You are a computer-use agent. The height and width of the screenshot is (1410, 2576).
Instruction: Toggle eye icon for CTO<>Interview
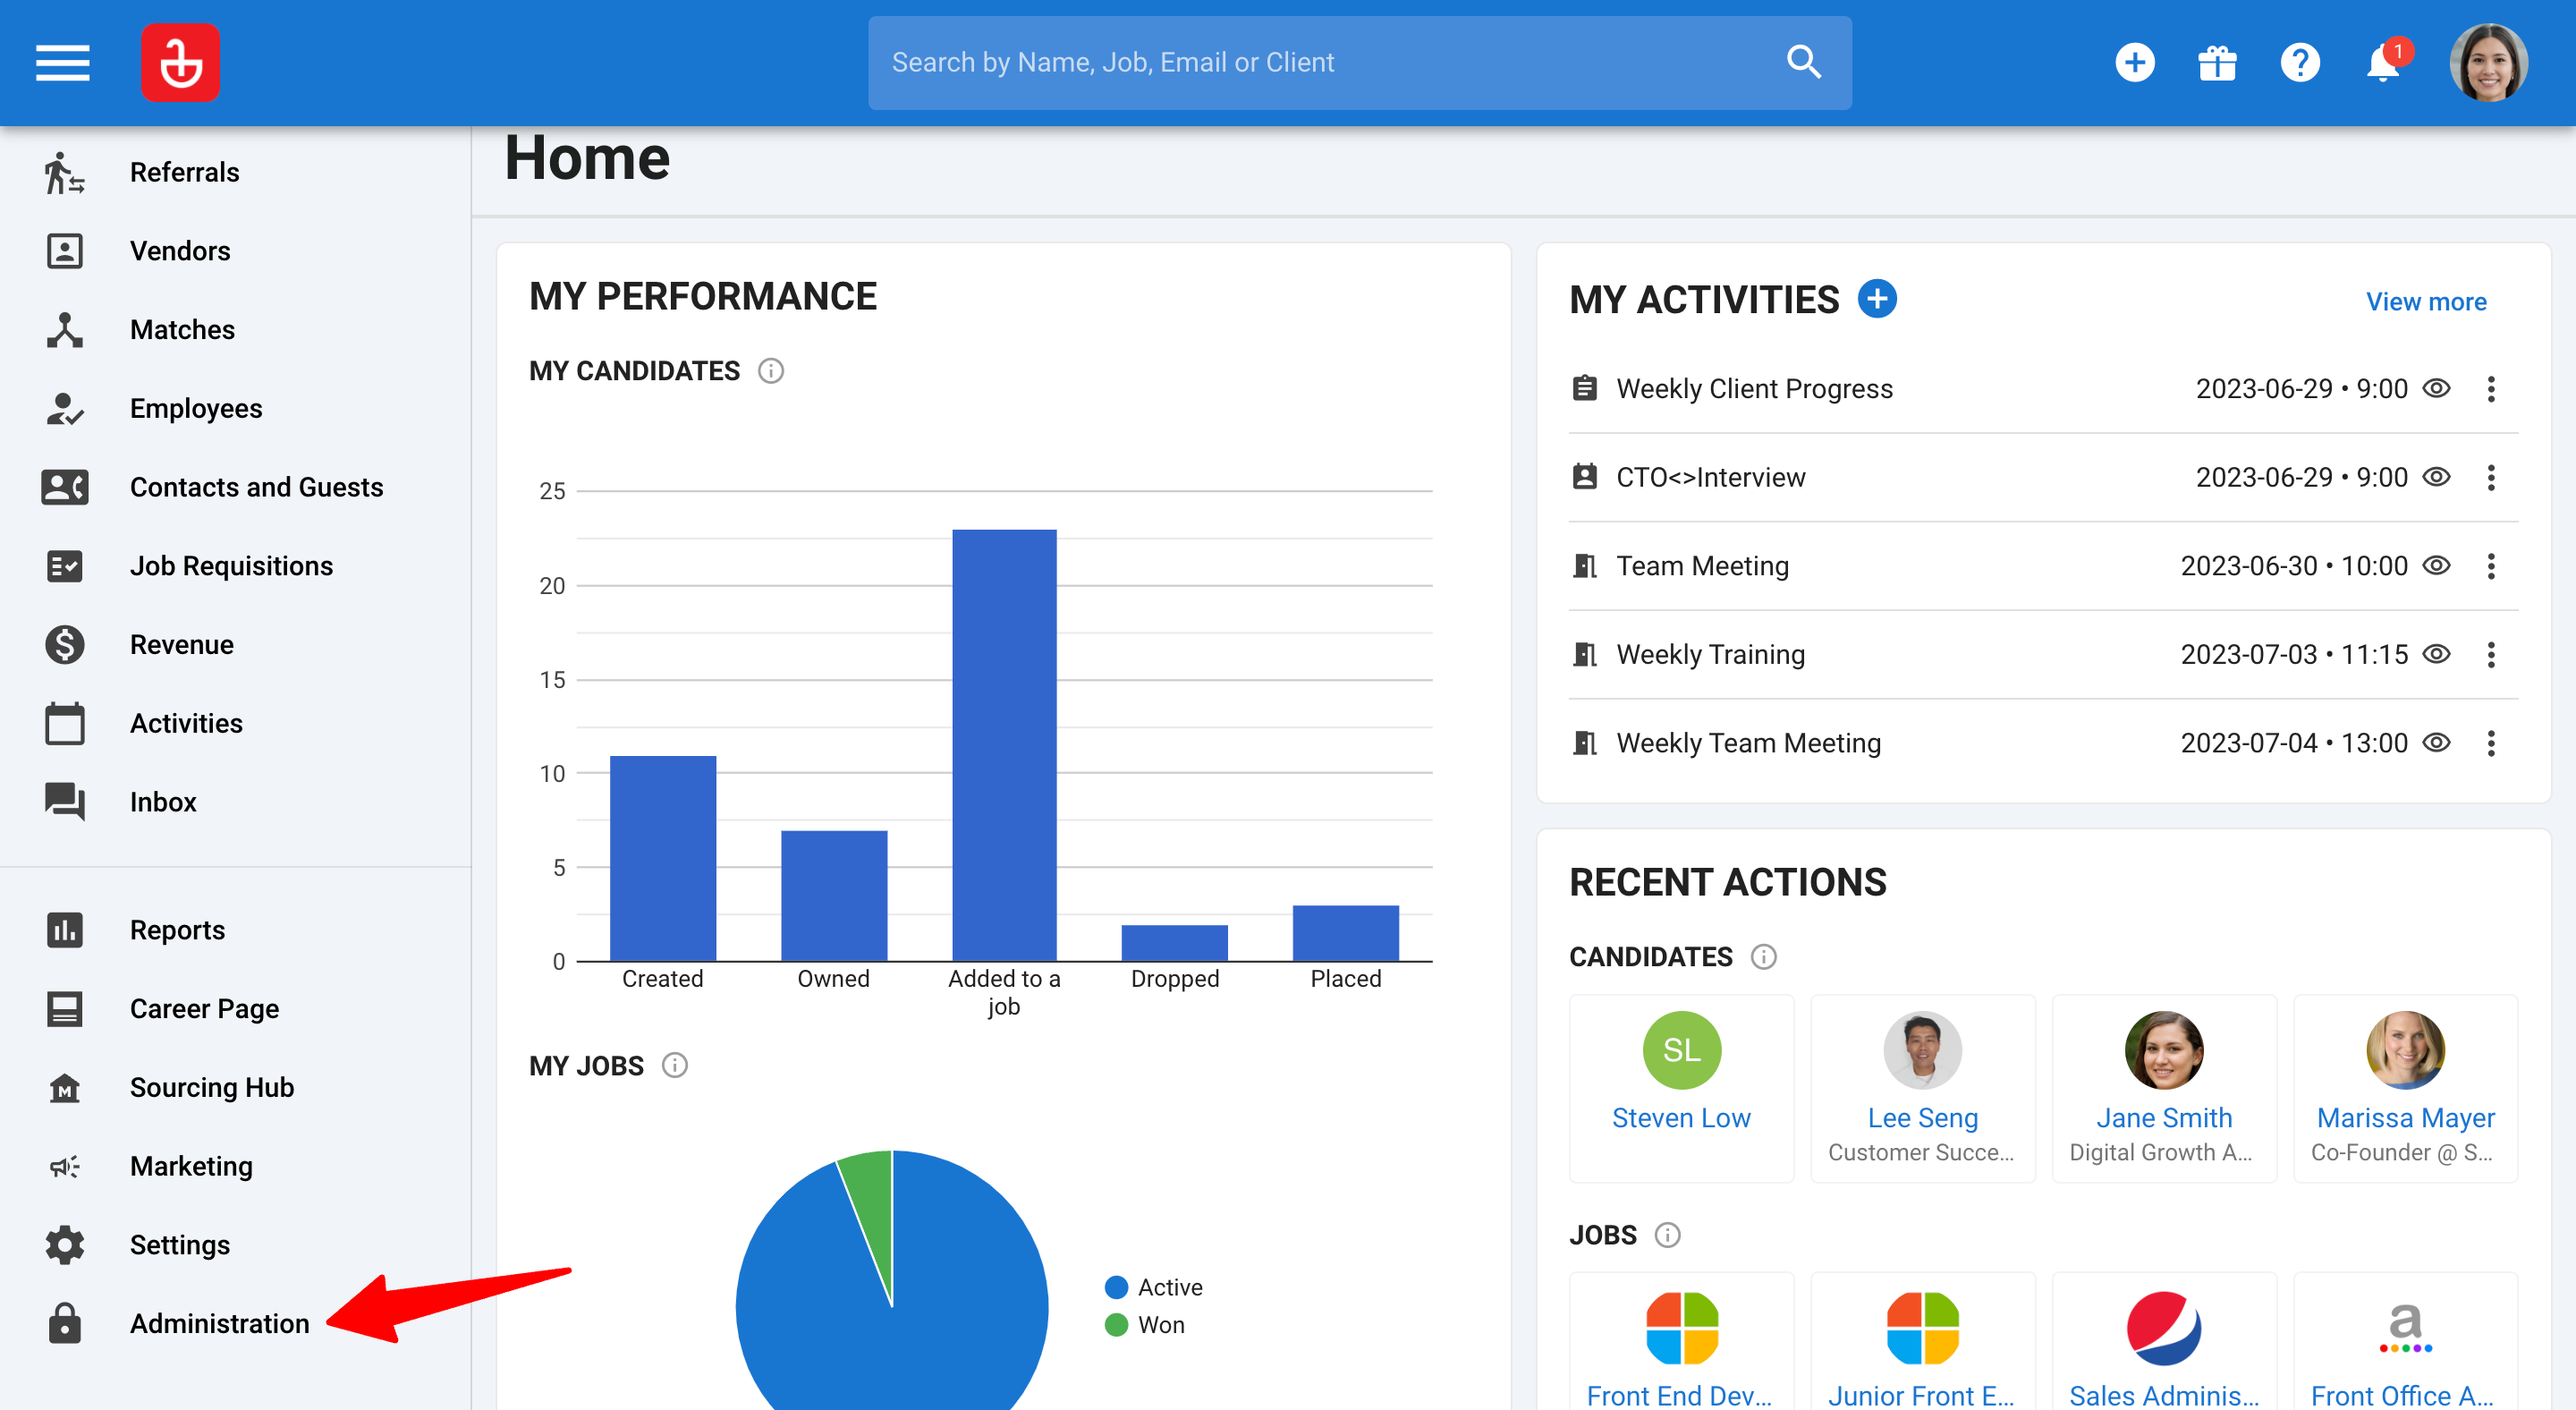point(2436,477)
